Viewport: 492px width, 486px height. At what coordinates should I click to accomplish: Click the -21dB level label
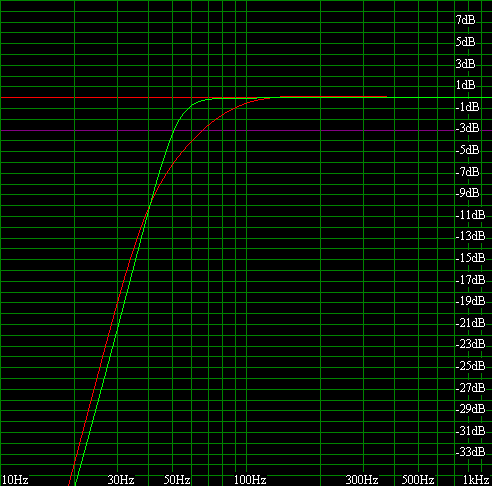[x=470, y=323]
